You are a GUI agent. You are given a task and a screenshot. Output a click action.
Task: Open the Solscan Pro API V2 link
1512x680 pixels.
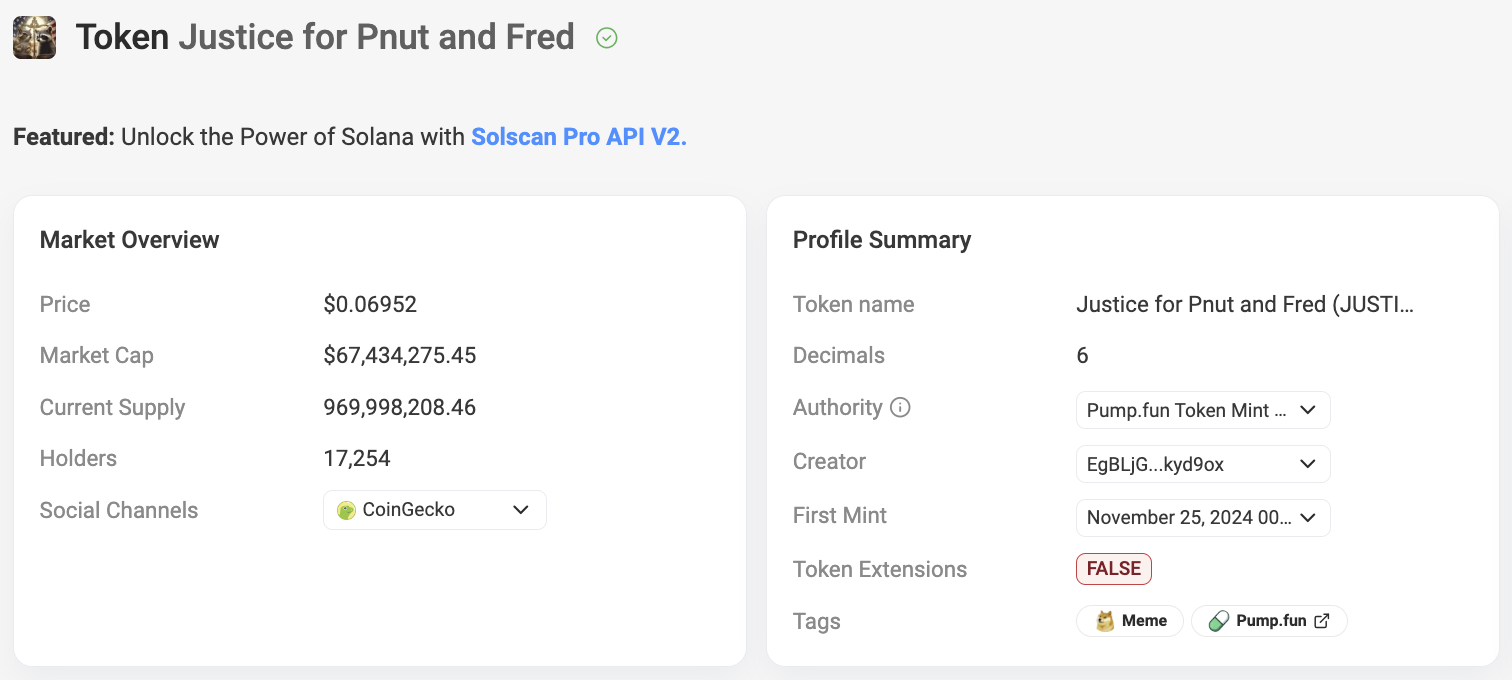(x=579, y=137)
